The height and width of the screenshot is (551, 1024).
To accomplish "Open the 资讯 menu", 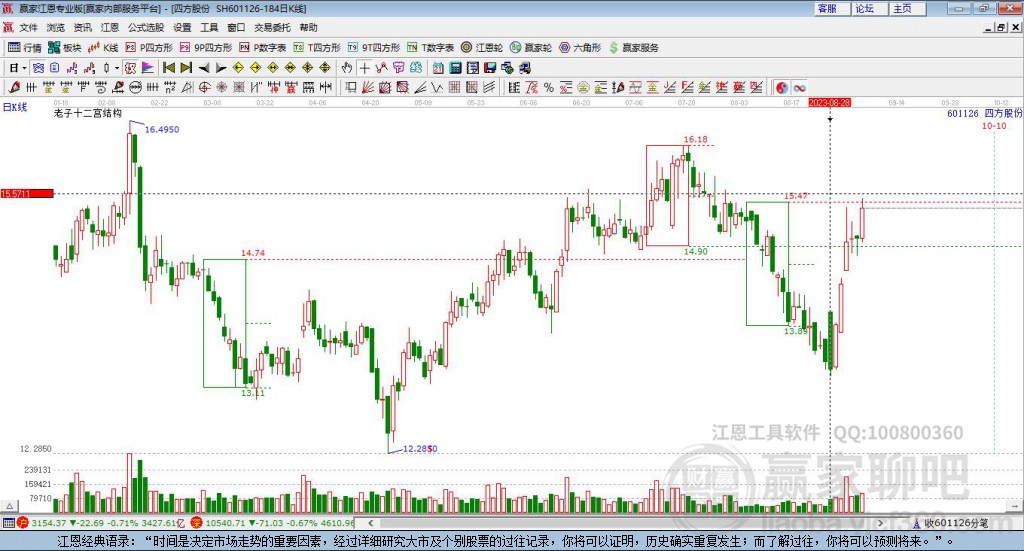I will click(82, 27).
